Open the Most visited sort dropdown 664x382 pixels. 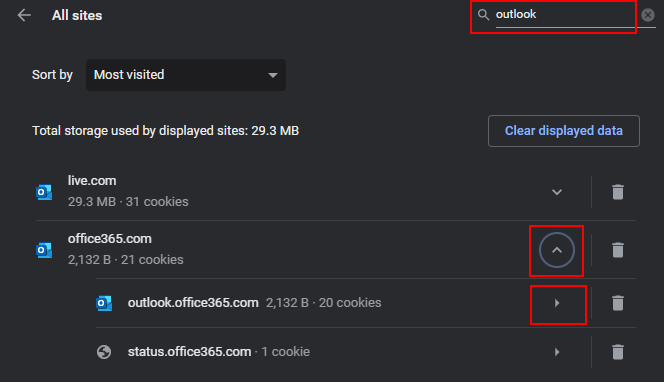185,75
